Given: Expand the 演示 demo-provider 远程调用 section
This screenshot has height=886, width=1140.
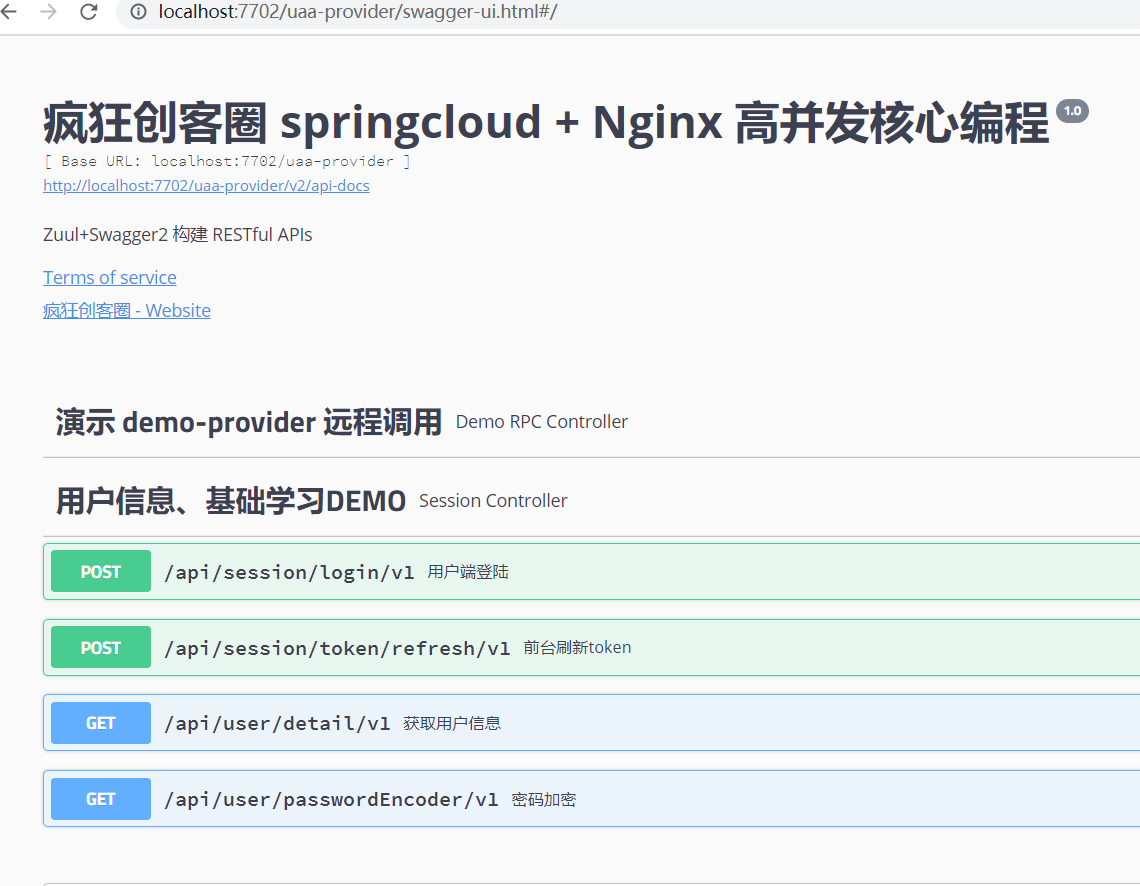Looking at the screenshot, I should click(x=249, y=422).
